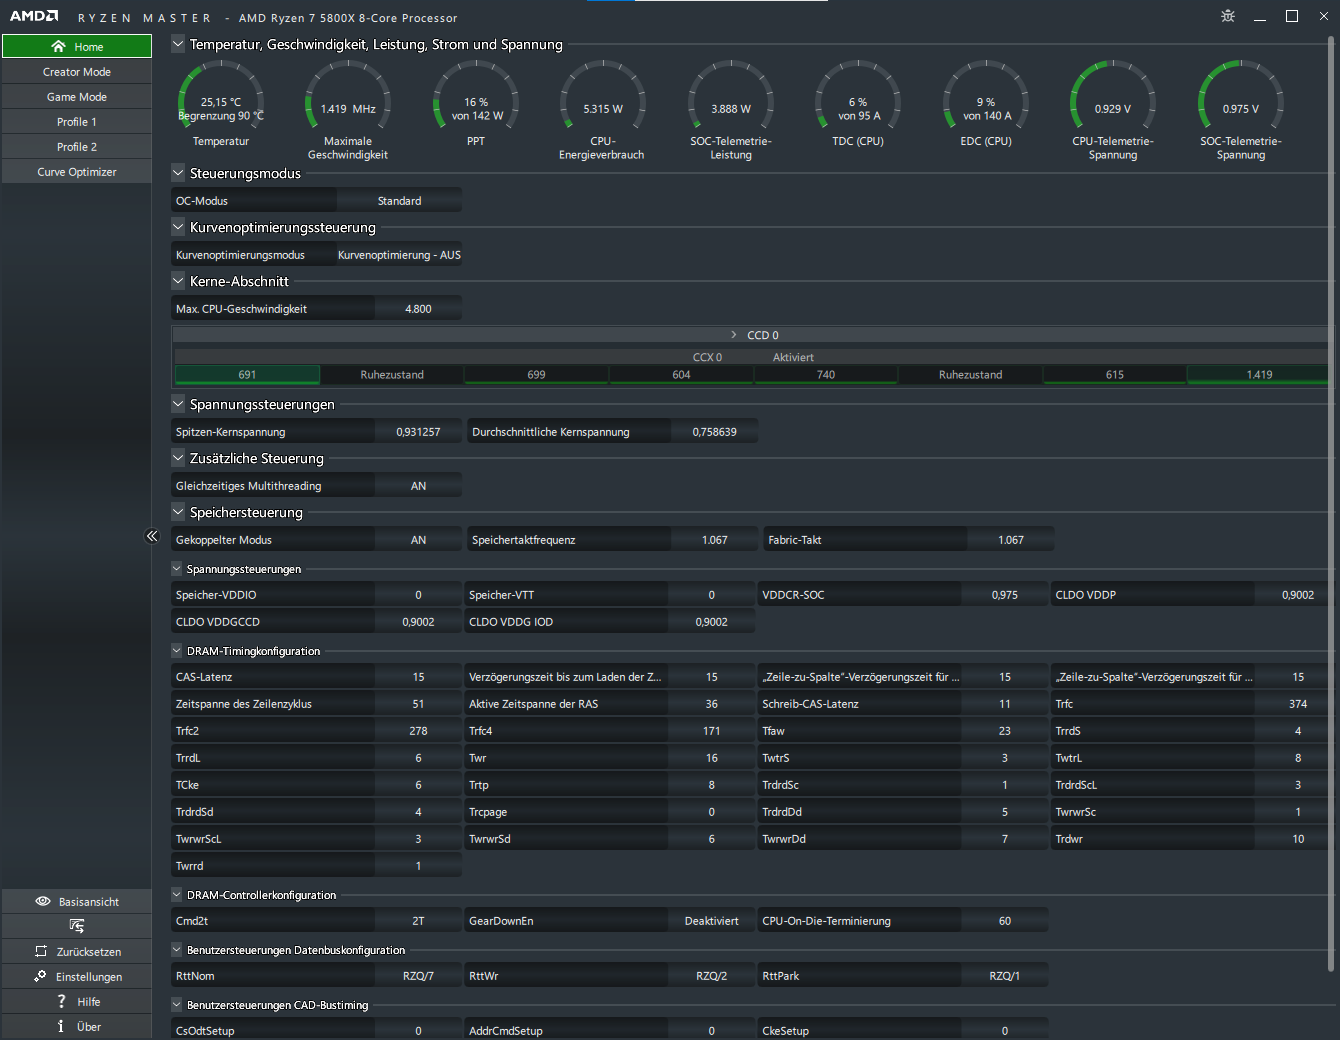Open Hilfe
The image size is (1340, 1040).
click(x=77, y=1001)
